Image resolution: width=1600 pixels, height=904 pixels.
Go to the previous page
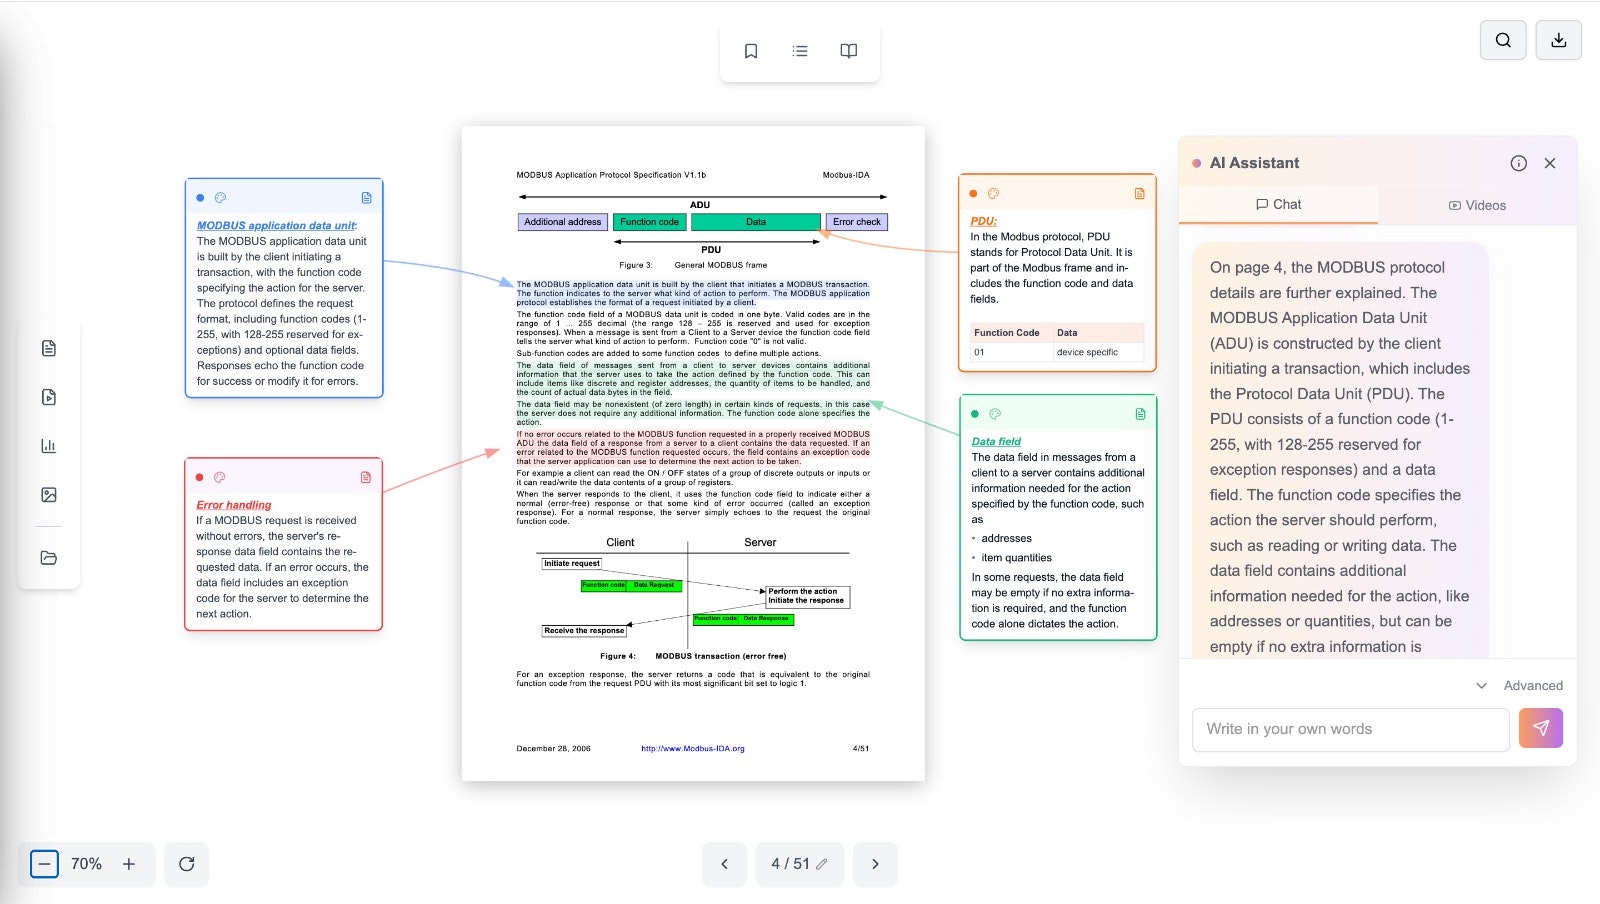pyautogui.click(x=725, y=864)
